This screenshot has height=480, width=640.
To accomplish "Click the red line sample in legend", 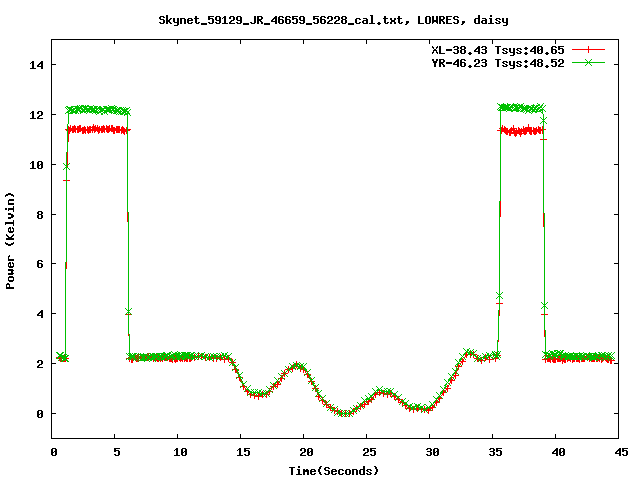I will click(x=588, y=50).
